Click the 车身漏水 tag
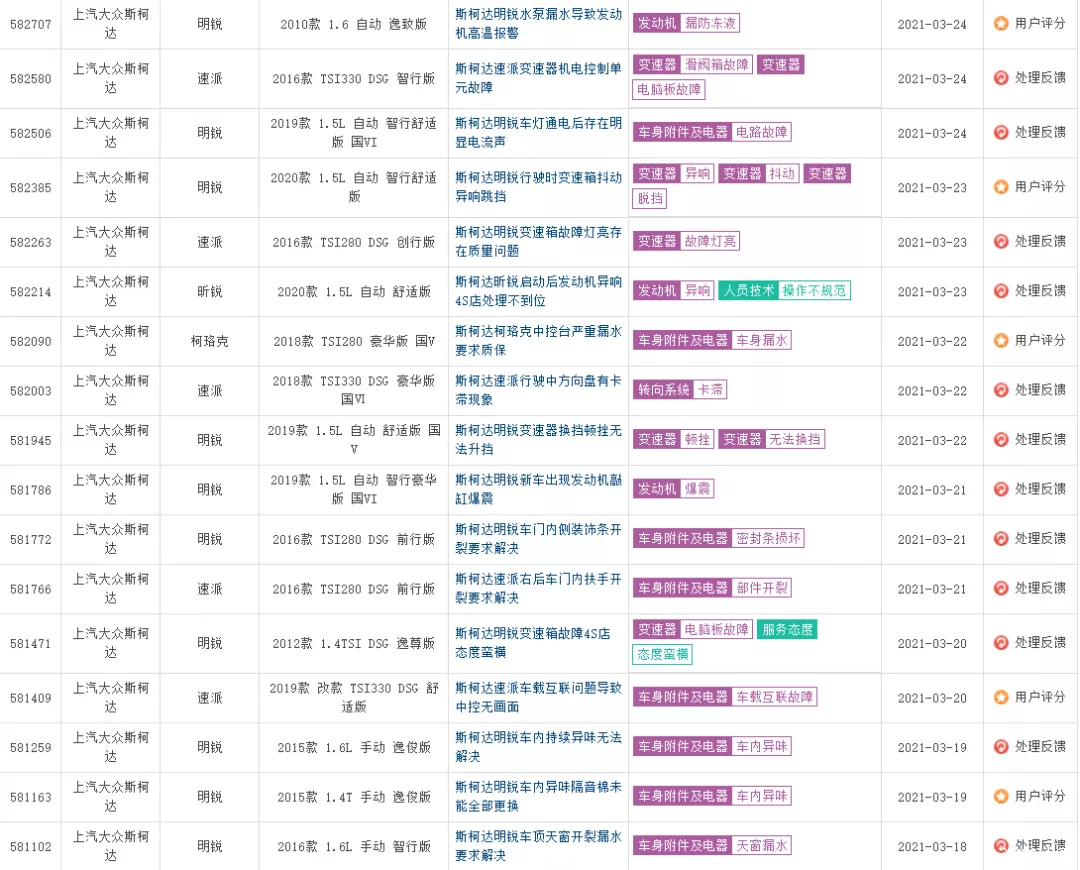Screen dimensions: 1080x870 click(x=761, y=340)
